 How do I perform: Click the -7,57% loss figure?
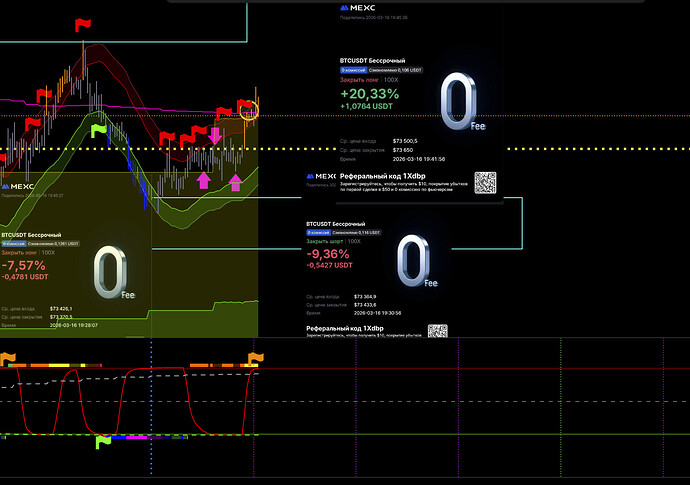(24, 265)
